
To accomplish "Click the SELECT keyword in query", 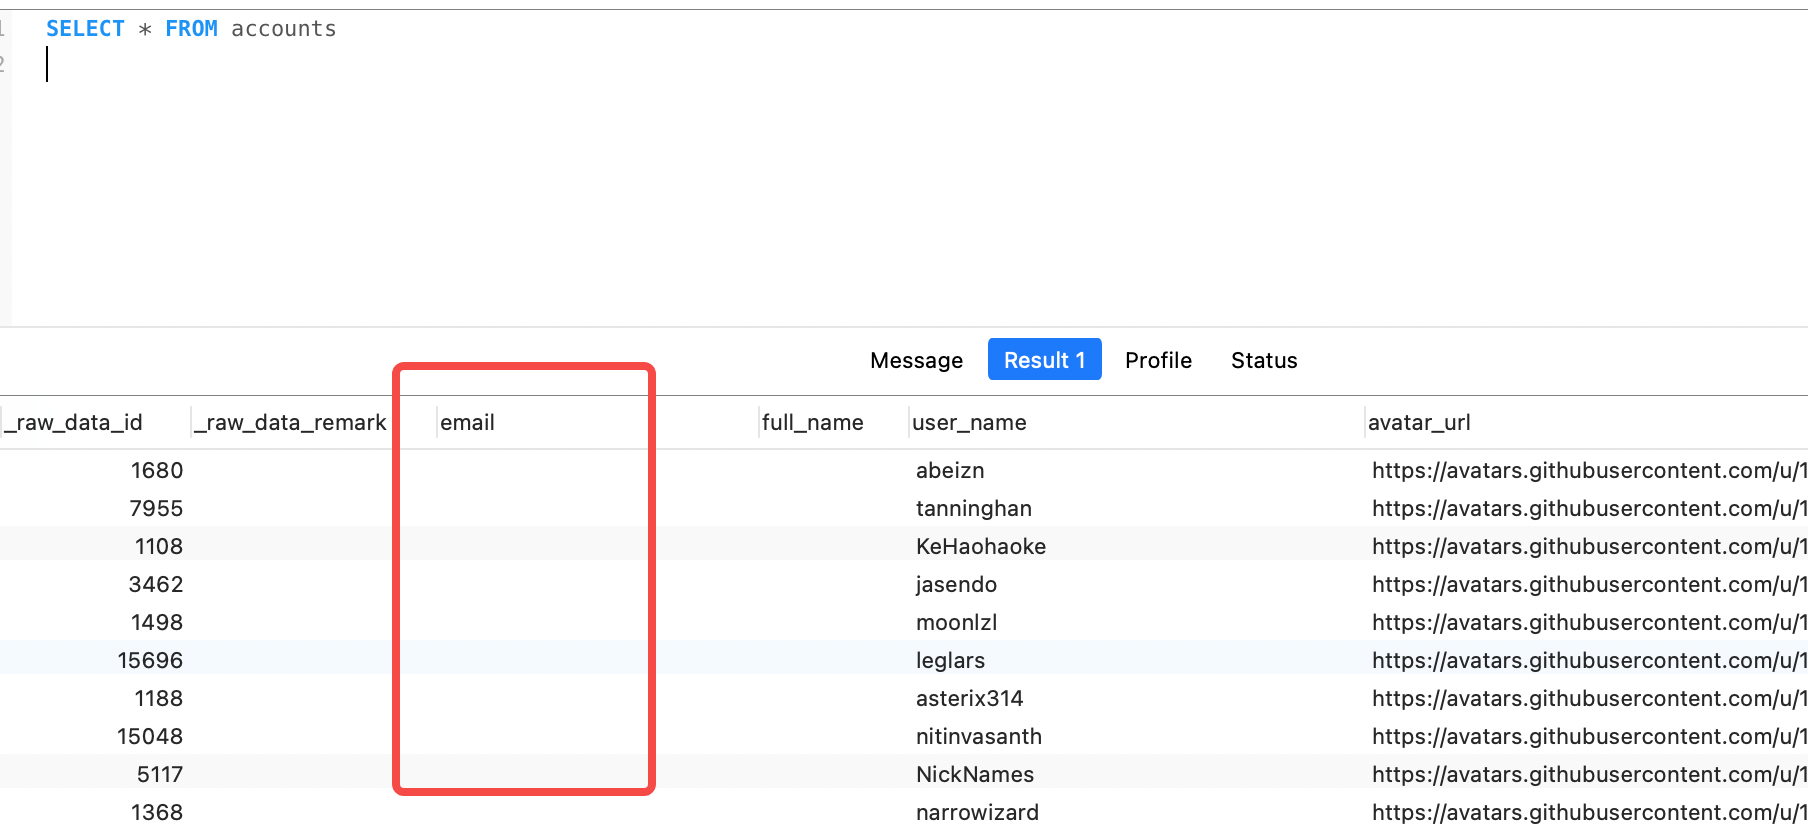I will tap(85, 29).
